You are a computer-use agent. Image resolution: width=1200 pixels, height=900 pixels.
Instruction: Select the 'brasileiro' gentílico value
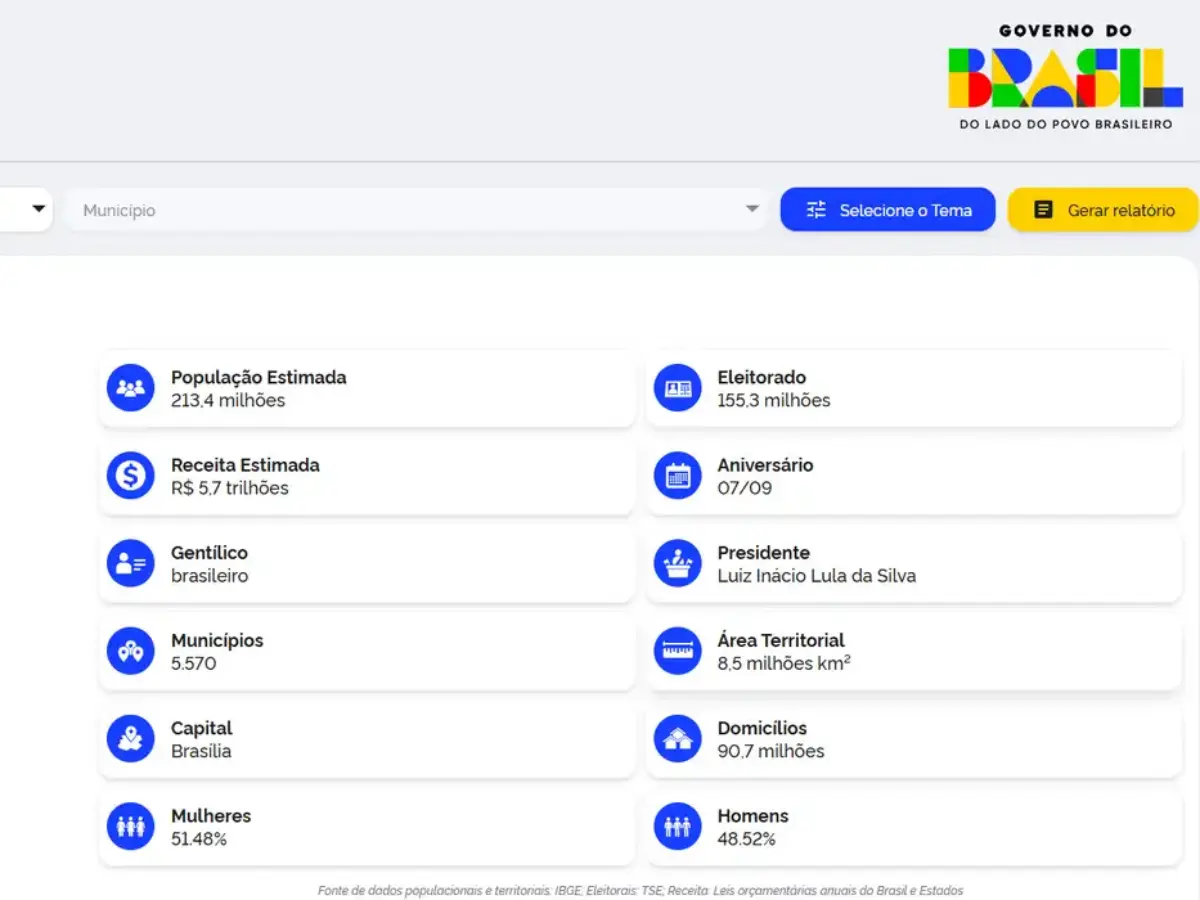pos(210,576)
